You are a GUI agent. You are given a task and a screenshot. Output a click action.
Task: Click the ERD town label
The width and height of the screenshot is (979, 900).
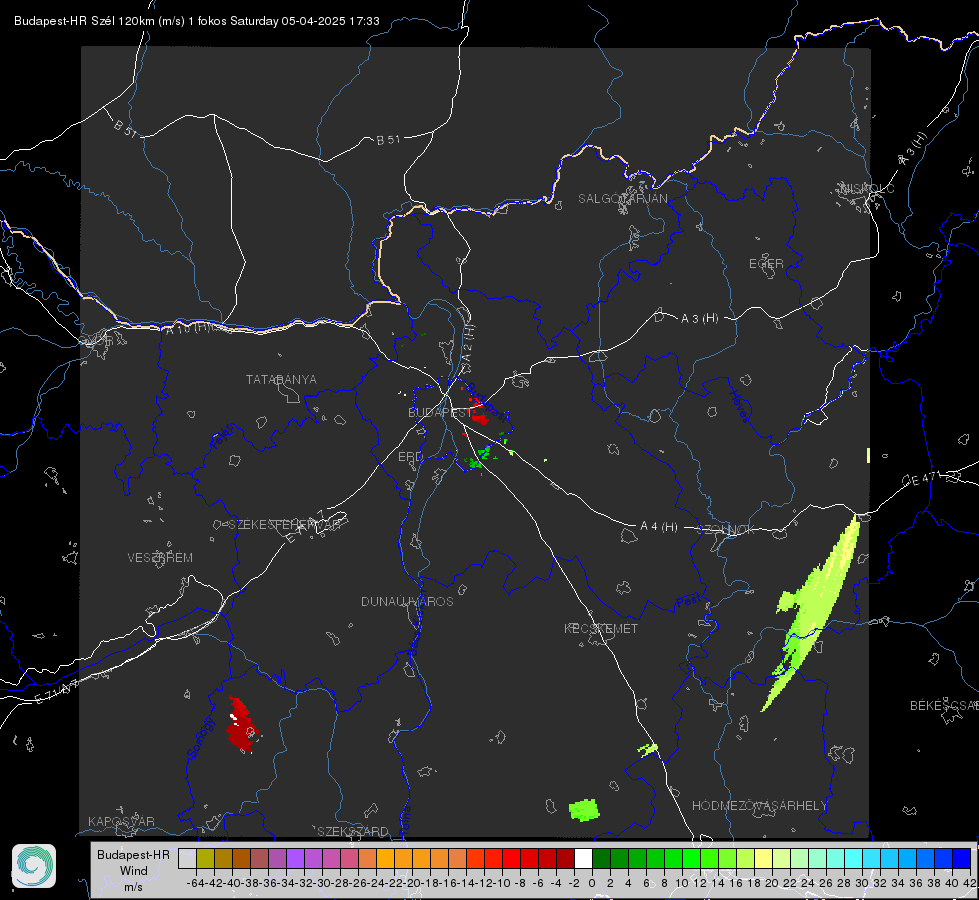pos(410,457)
